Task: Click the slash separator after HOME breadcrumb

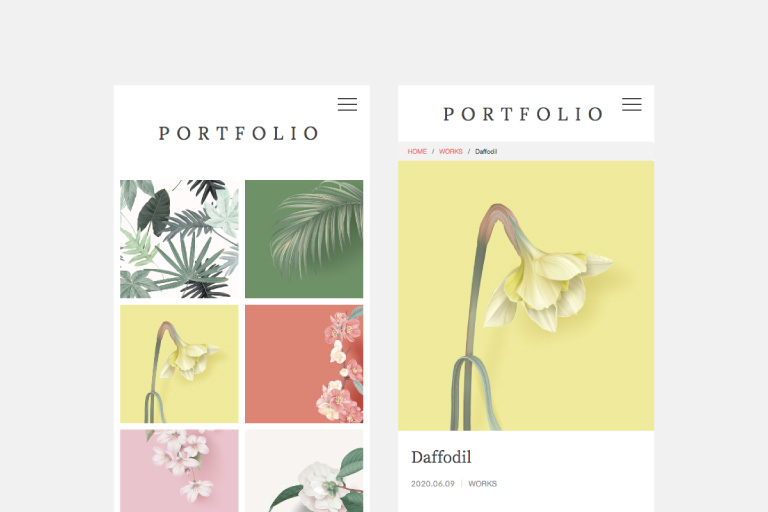Action: (x=433, y=151)
